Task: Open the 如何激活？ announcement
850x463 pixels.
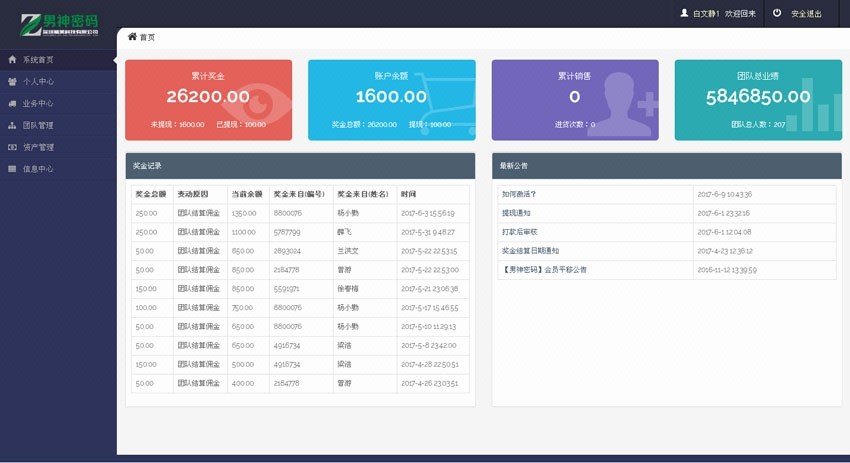Action: 519,194
